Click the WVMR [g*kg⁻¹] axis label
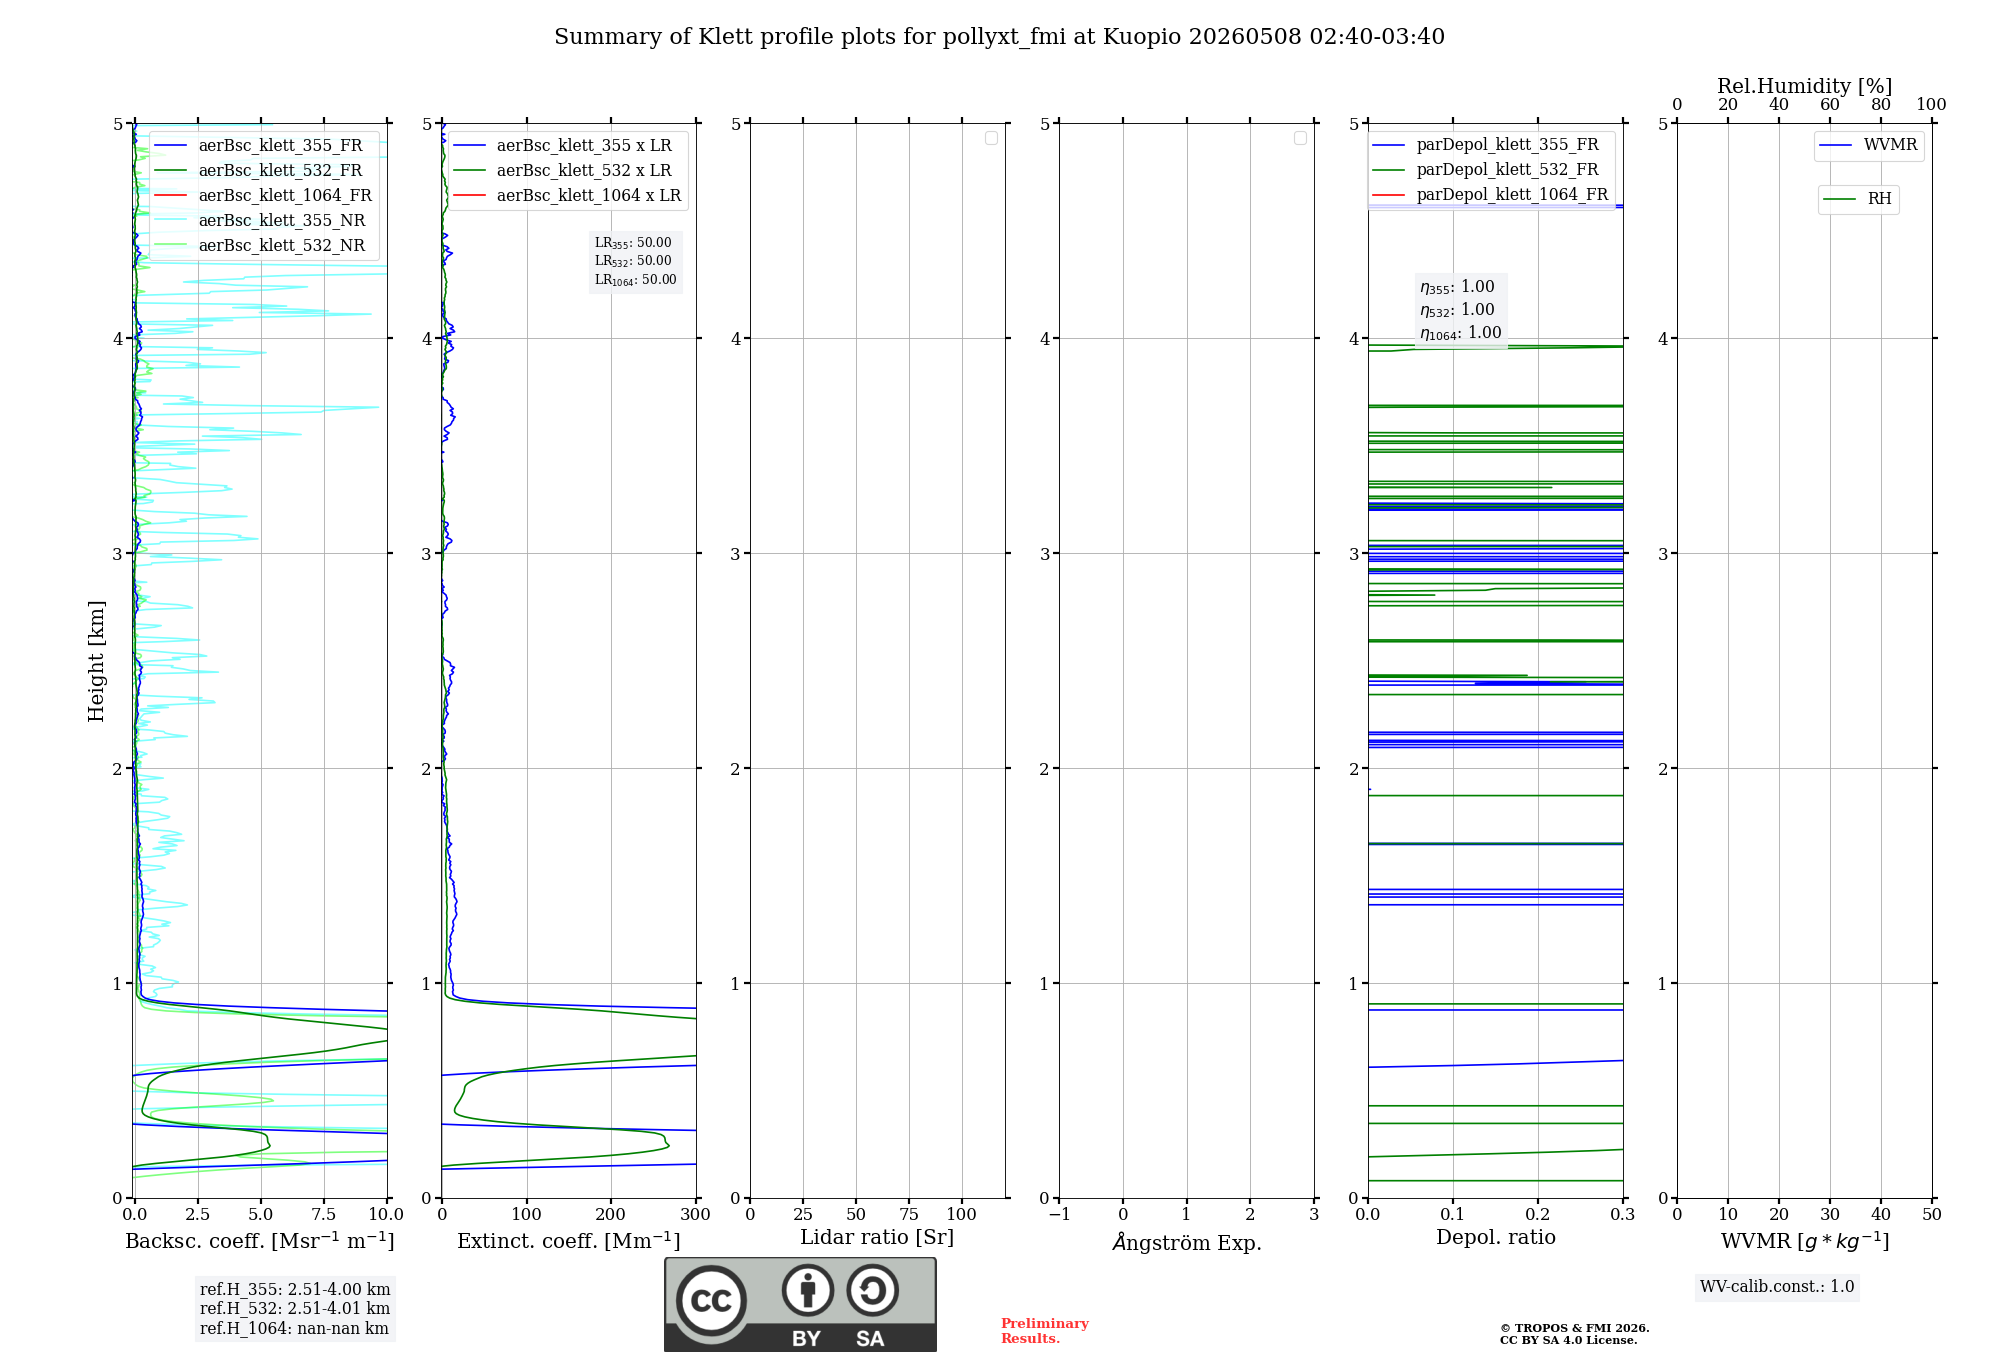The image size is (2000, 1360). (1805, 1241)
